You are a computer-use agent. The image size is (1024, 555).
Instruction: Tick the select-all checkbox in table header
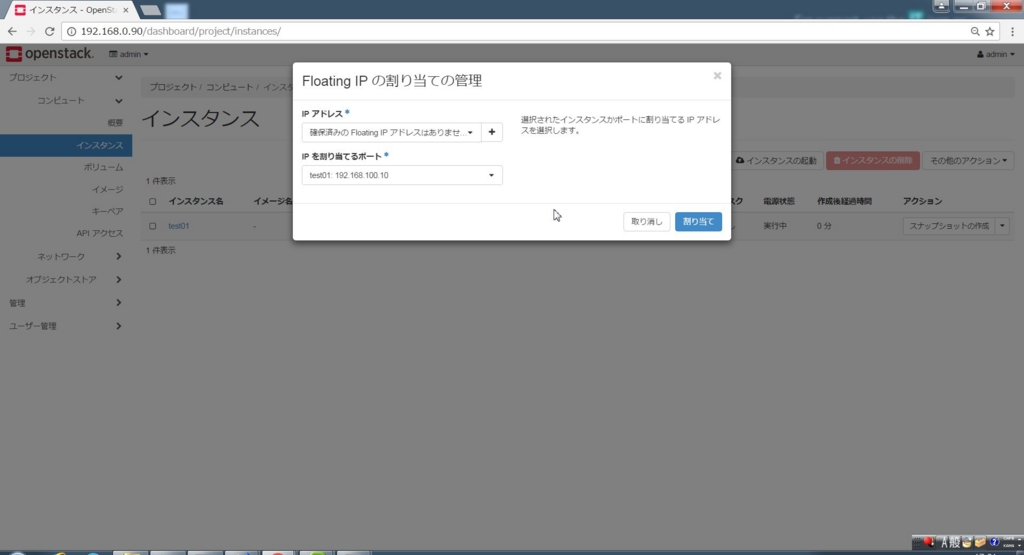(x=152, y=201)
